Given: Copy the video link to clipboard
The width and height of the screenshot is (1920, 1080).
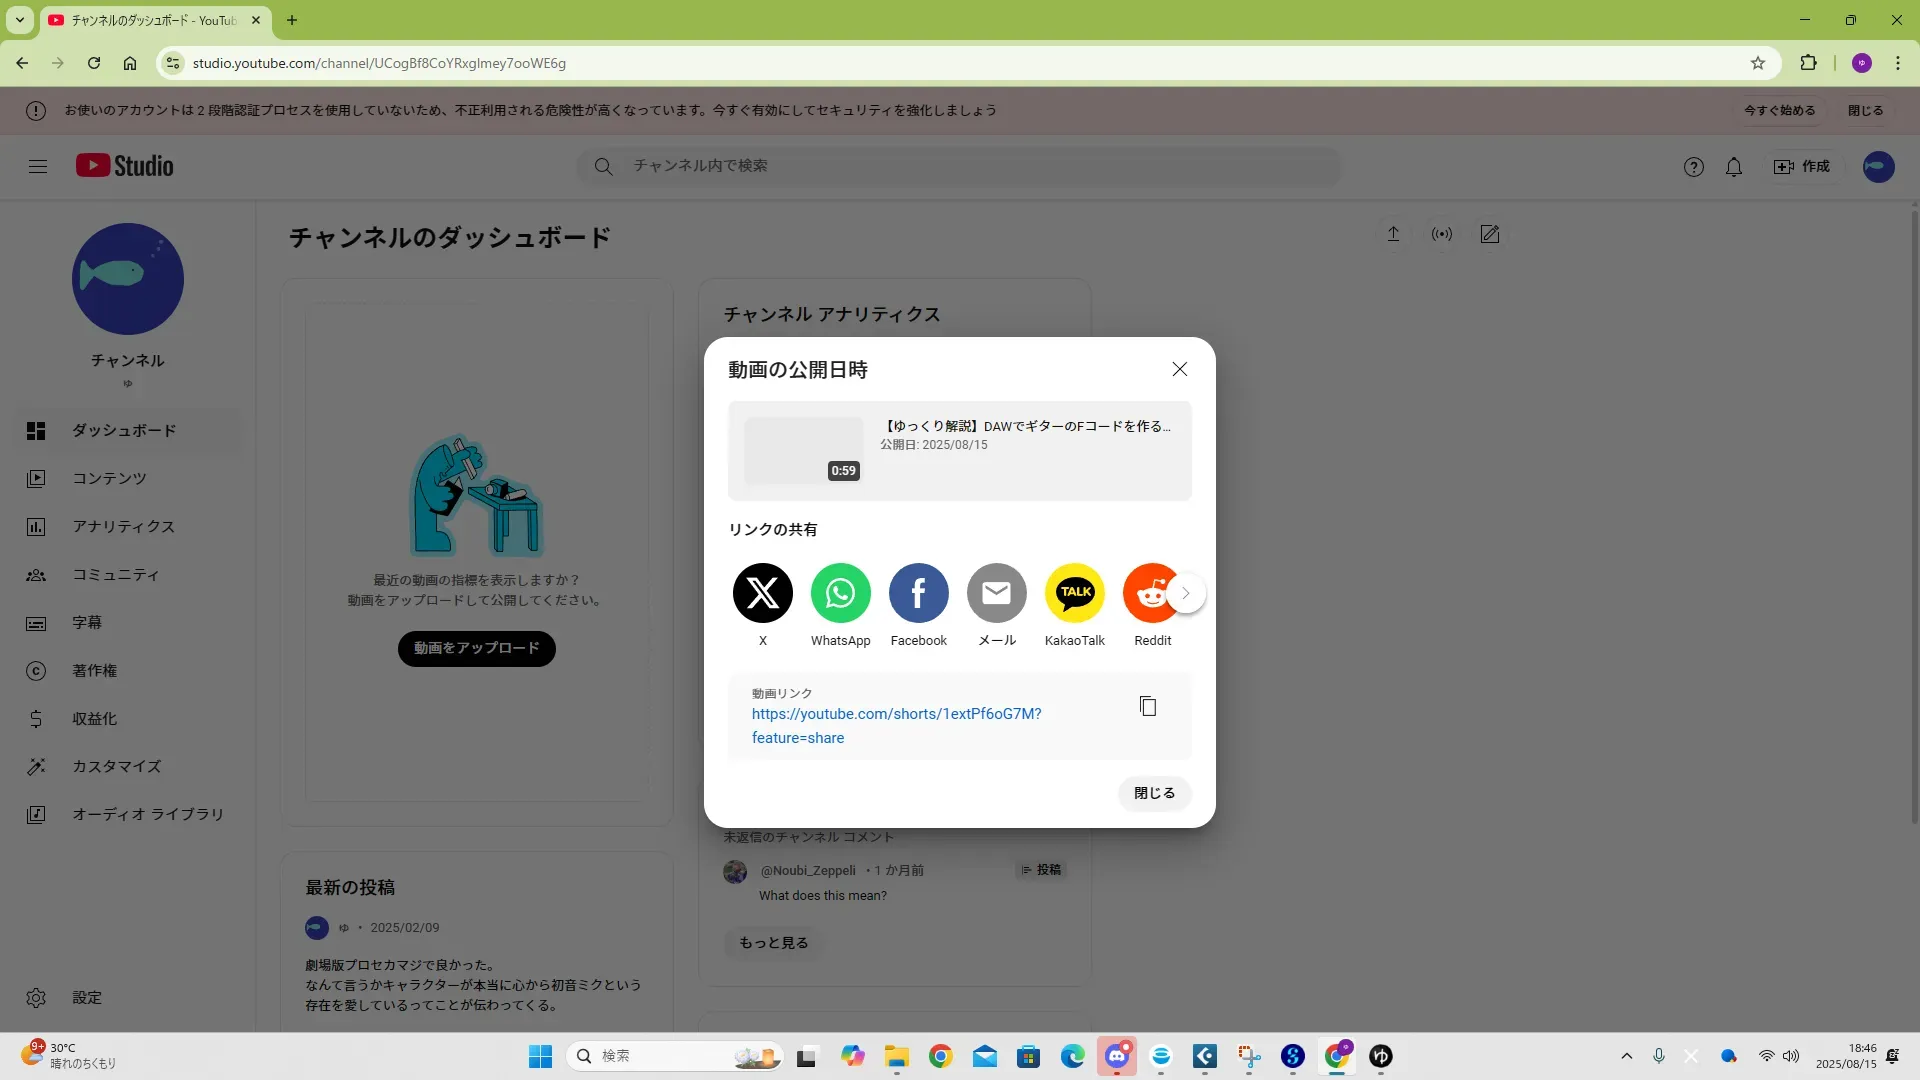Looking at the screenshot, I should 1148,707.
